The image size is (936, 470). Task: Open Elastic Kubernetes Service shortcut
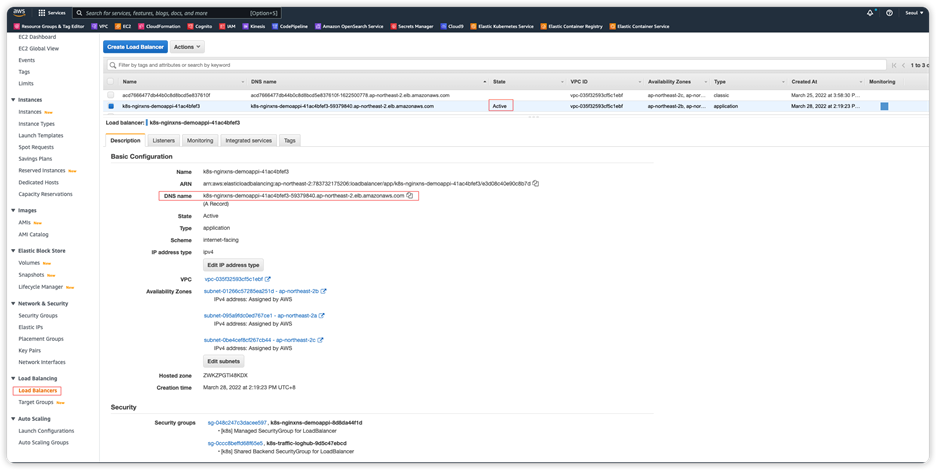coord(502,26)
